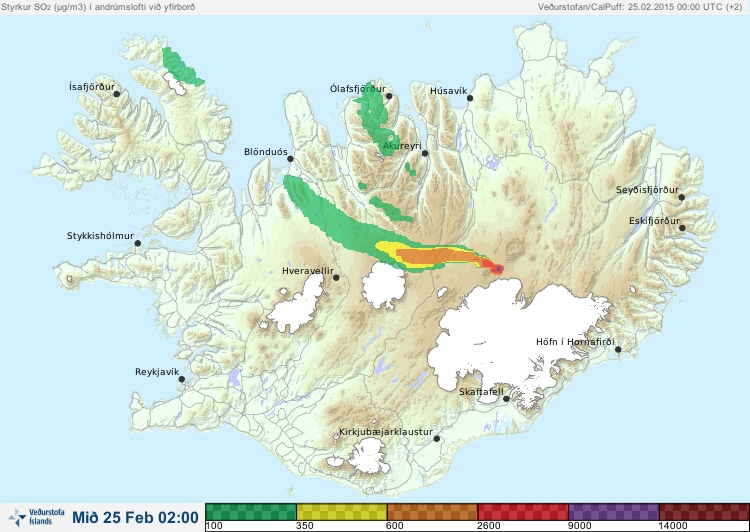The height and width of the screenshot is (532, 750).
Task: Click the Akureyri label text
Action: (x=402, y=146)
